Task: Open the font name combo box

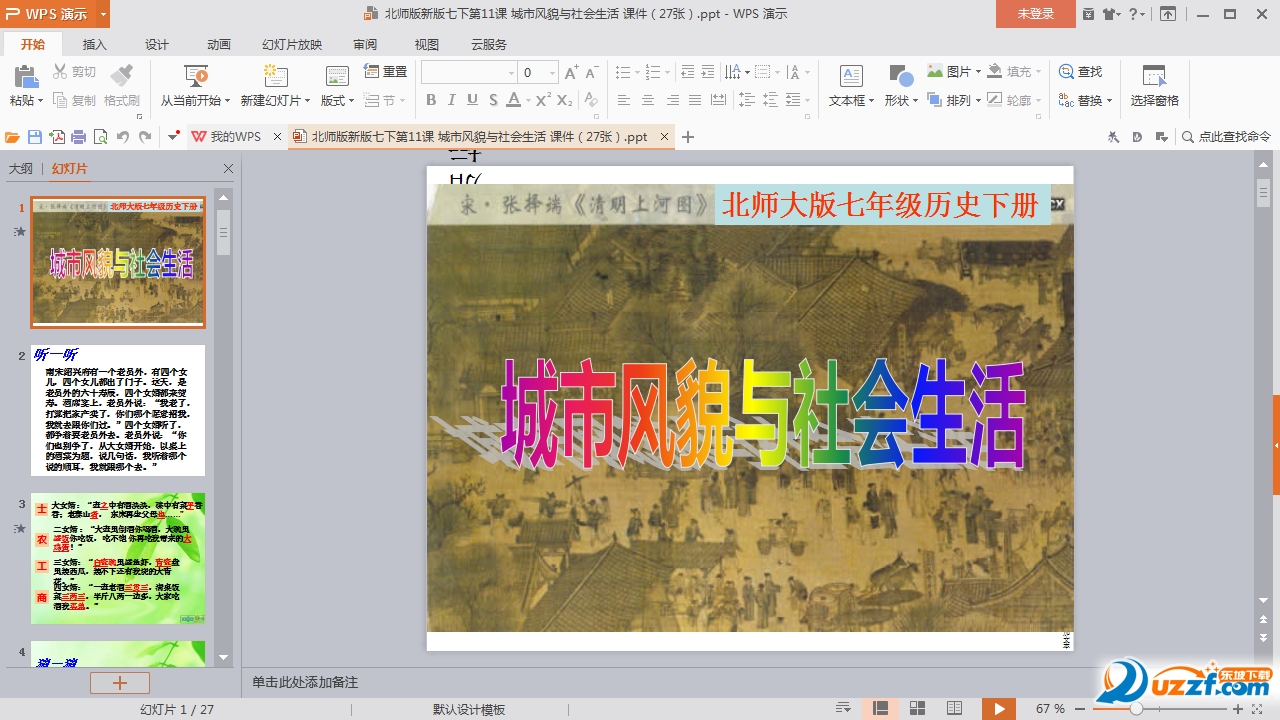Action: (x=469, y=72)
